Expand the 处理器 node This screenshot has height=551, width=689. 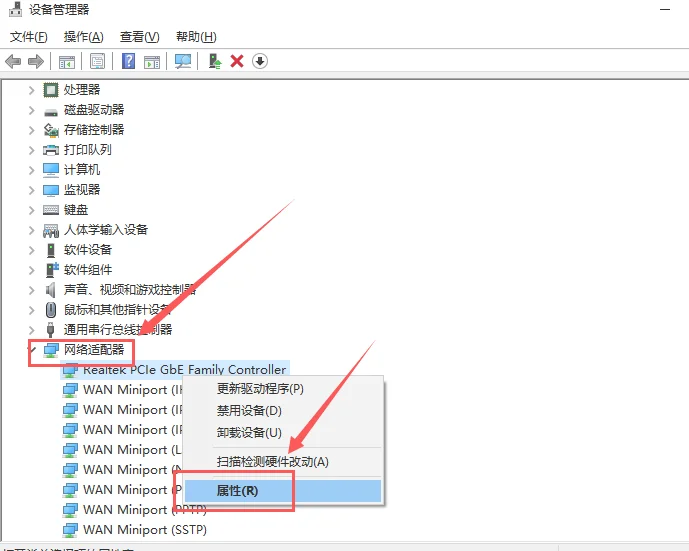[31, 90]
